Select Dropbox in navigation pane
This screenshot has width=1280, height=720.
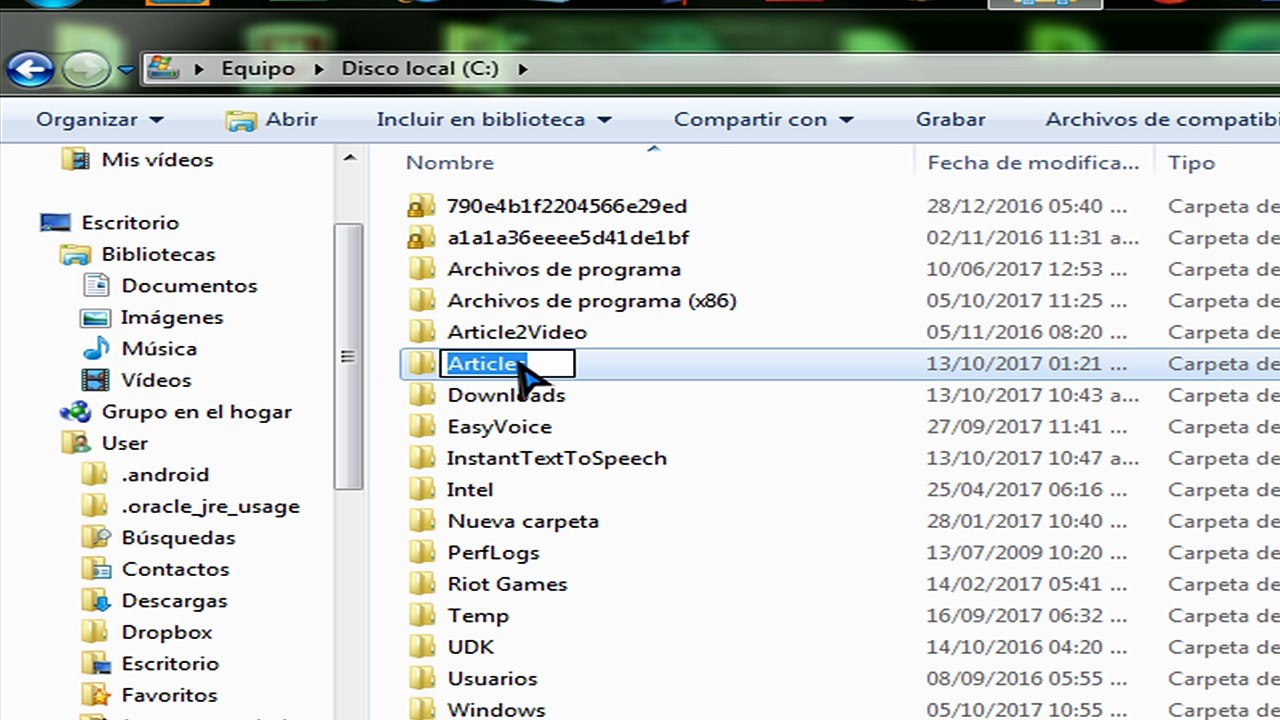(167, 632)
